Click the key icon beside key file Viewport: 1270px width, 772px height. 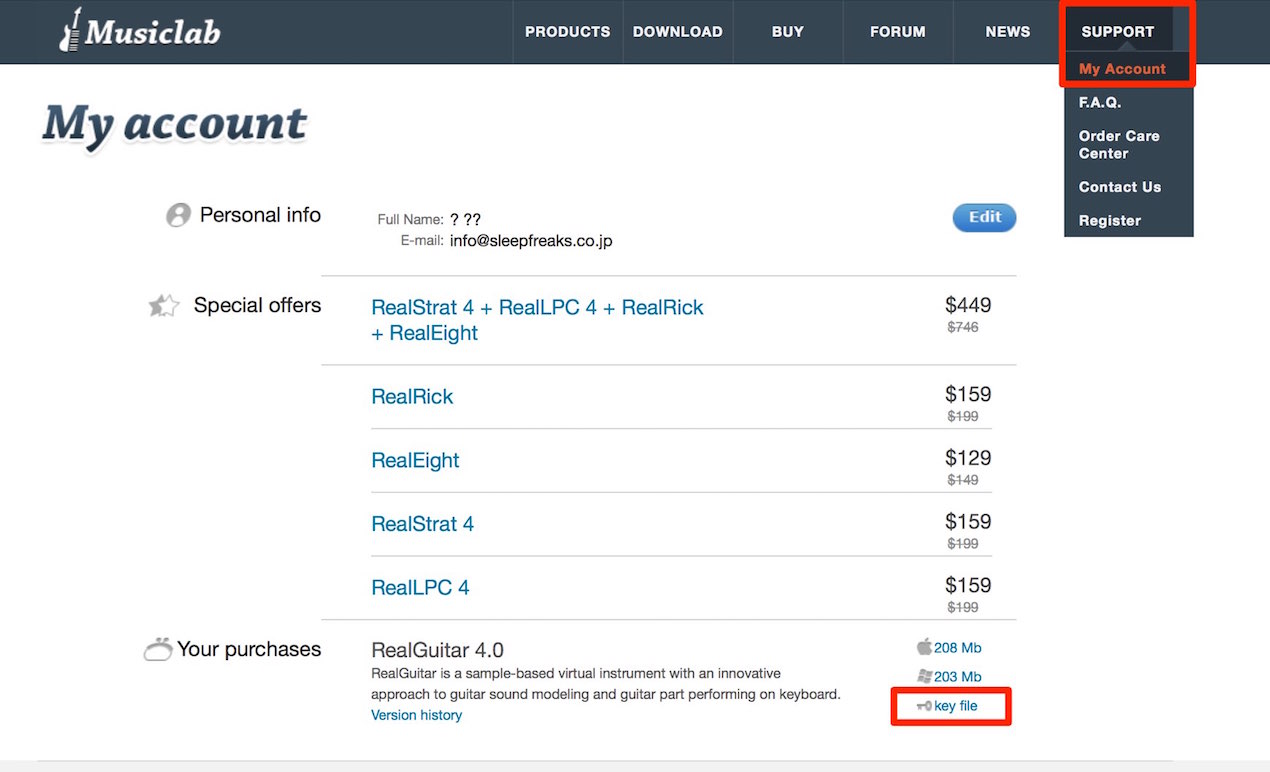click(x=923, y=706)
